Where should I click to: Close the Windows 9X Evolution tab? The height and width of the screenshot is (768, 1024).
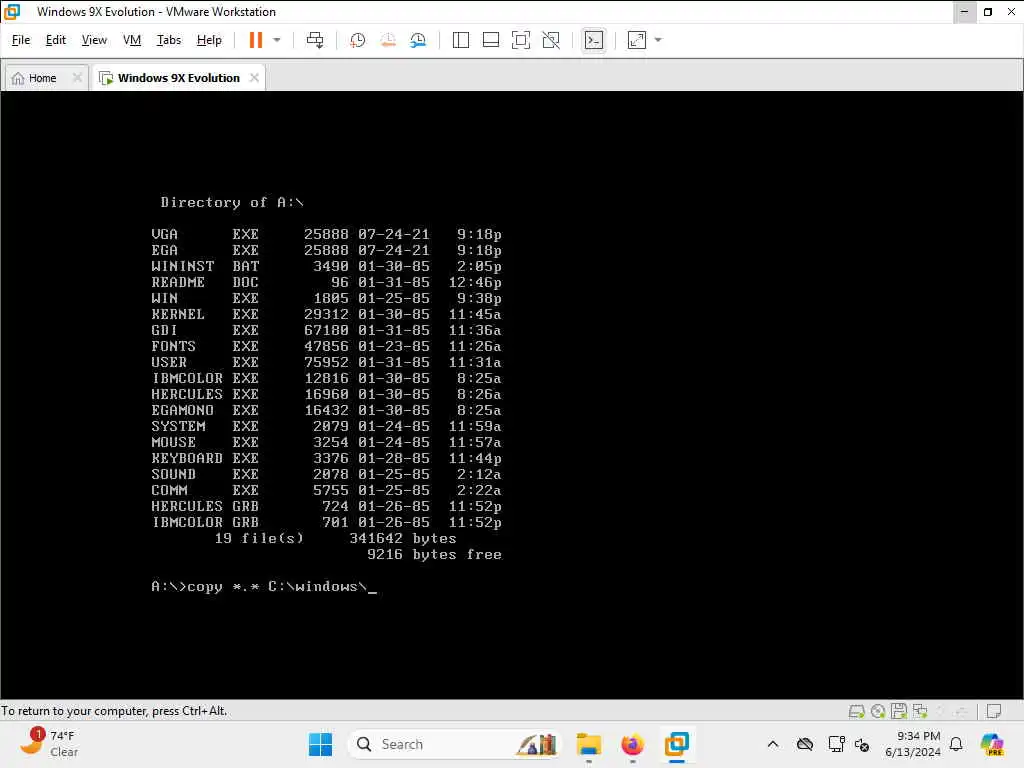(x=254, y=78)
